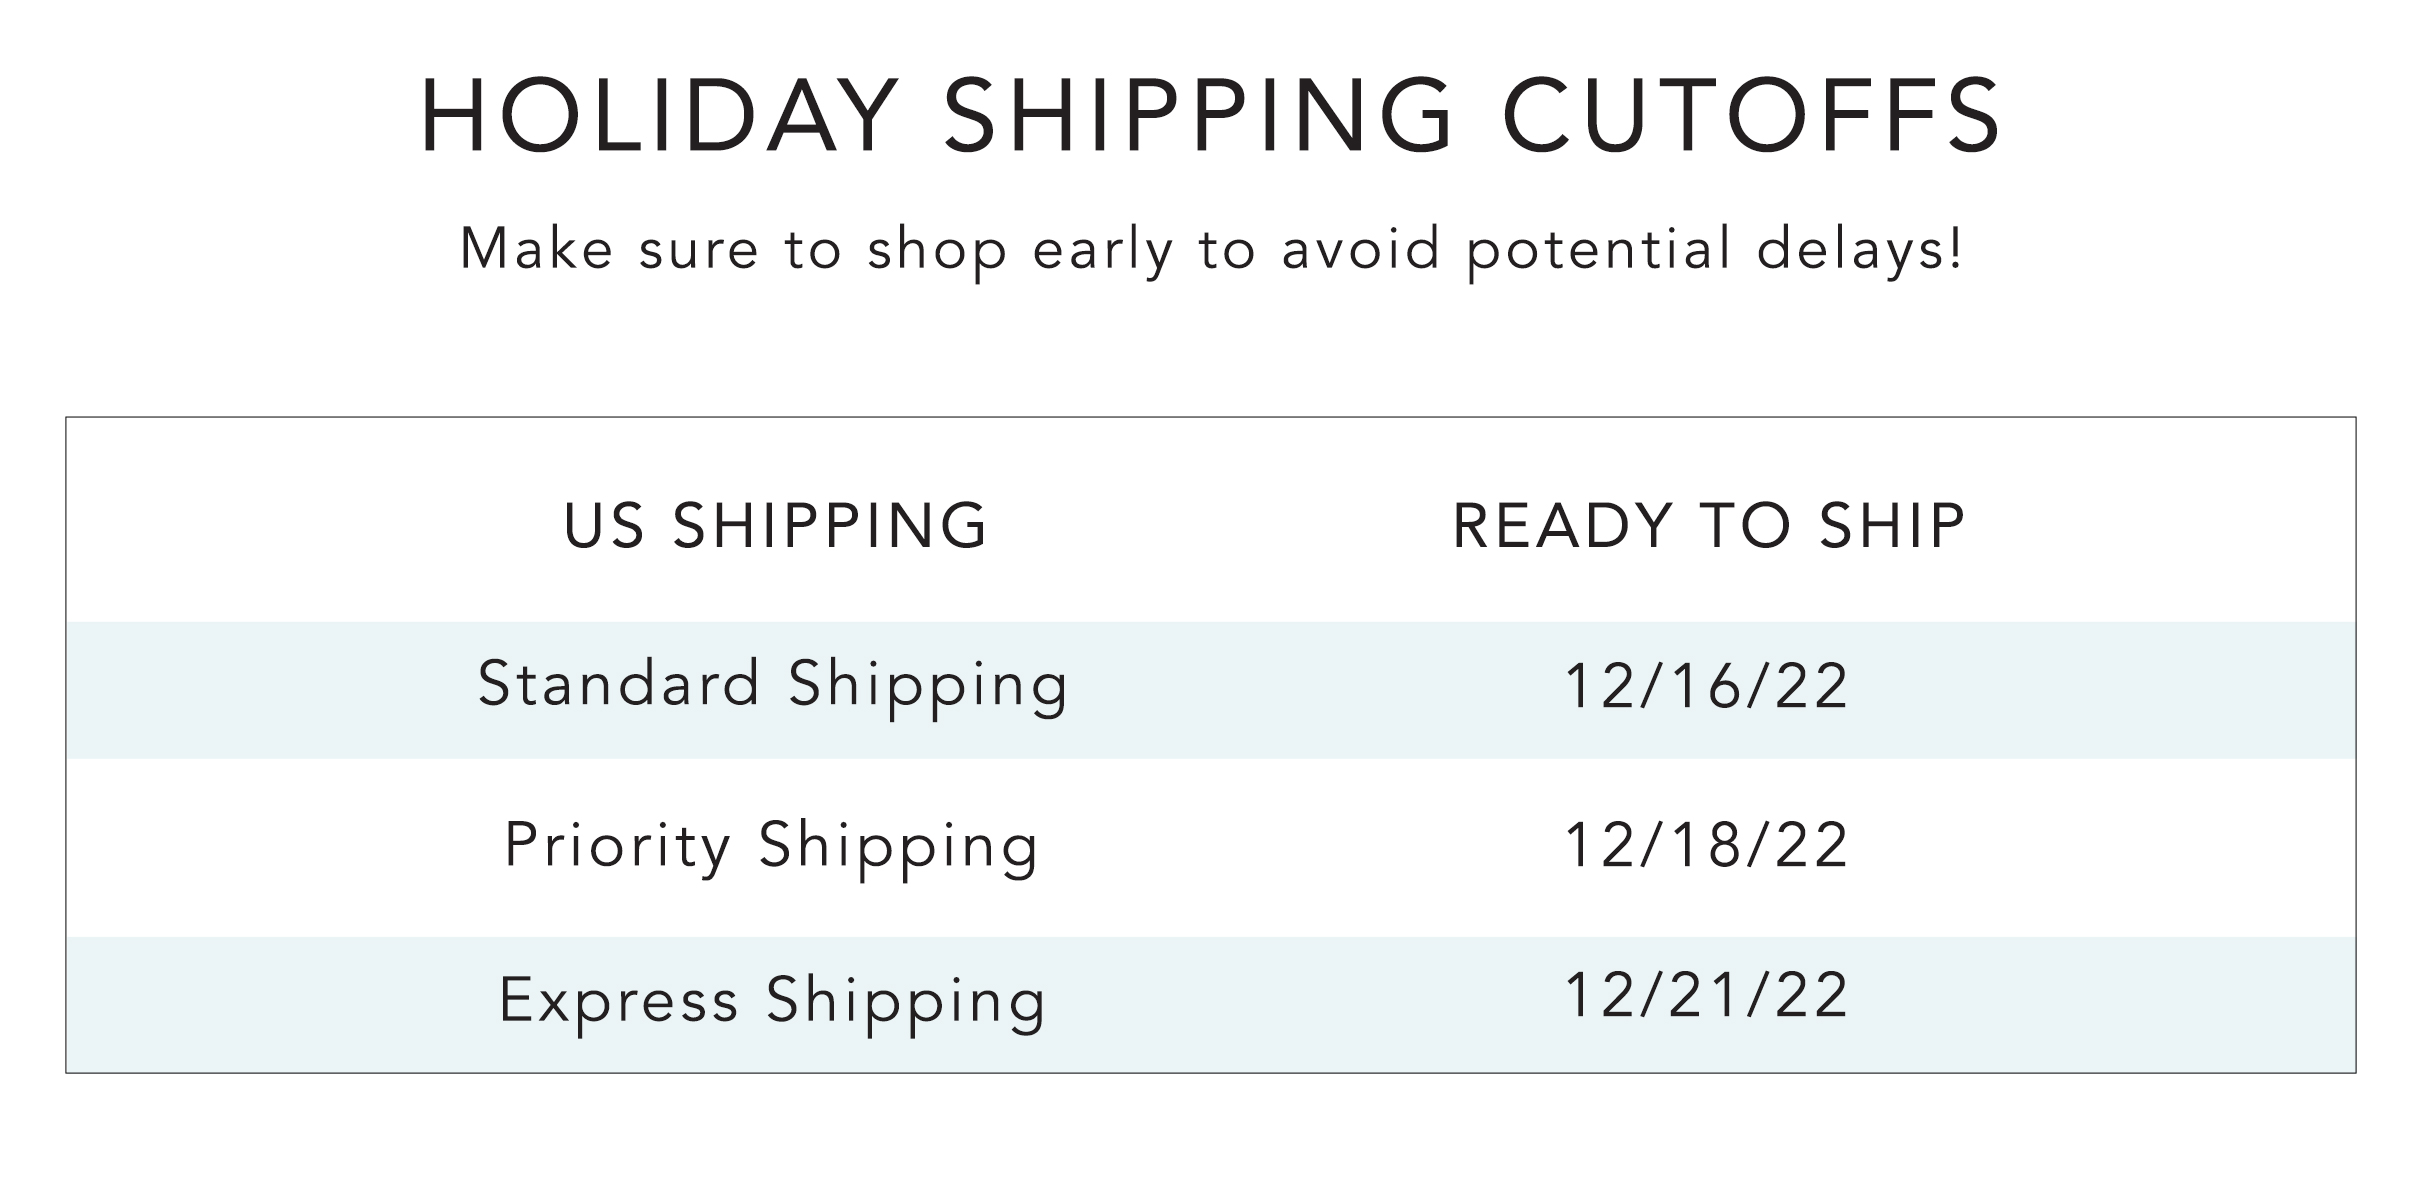The width and height of the screenshot is (2420, 1186).
Task: Click the 12/21/22 cutoff date
Action: coord(1707,996)
